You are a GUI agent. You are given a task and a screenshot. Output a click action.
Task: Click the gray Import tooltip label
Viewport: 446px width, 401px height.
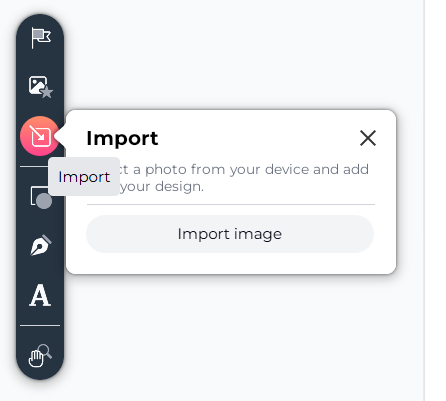pyautogui.click(x=84, y=177)
